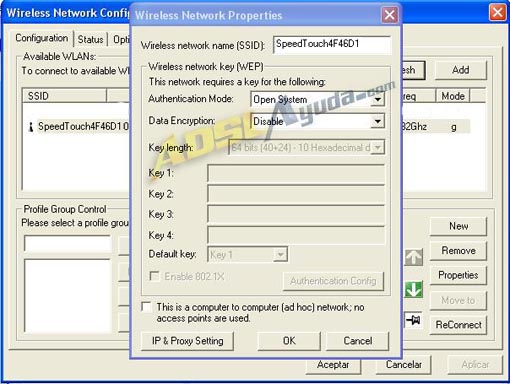Screen dimensions: 510x384
Task: Close the Wireless Network Properties dialog
Action: [x=389, y=15]
